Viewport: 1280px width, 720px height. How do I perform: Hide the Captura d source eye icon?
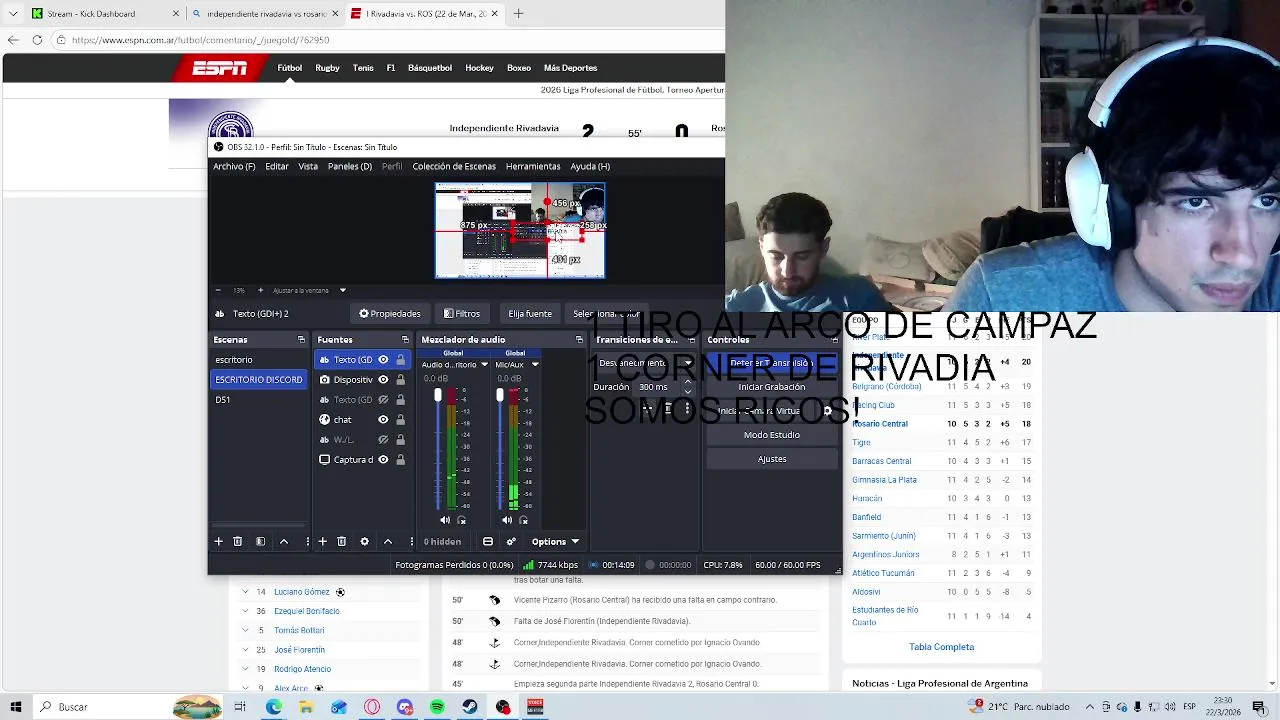[383, 460]
